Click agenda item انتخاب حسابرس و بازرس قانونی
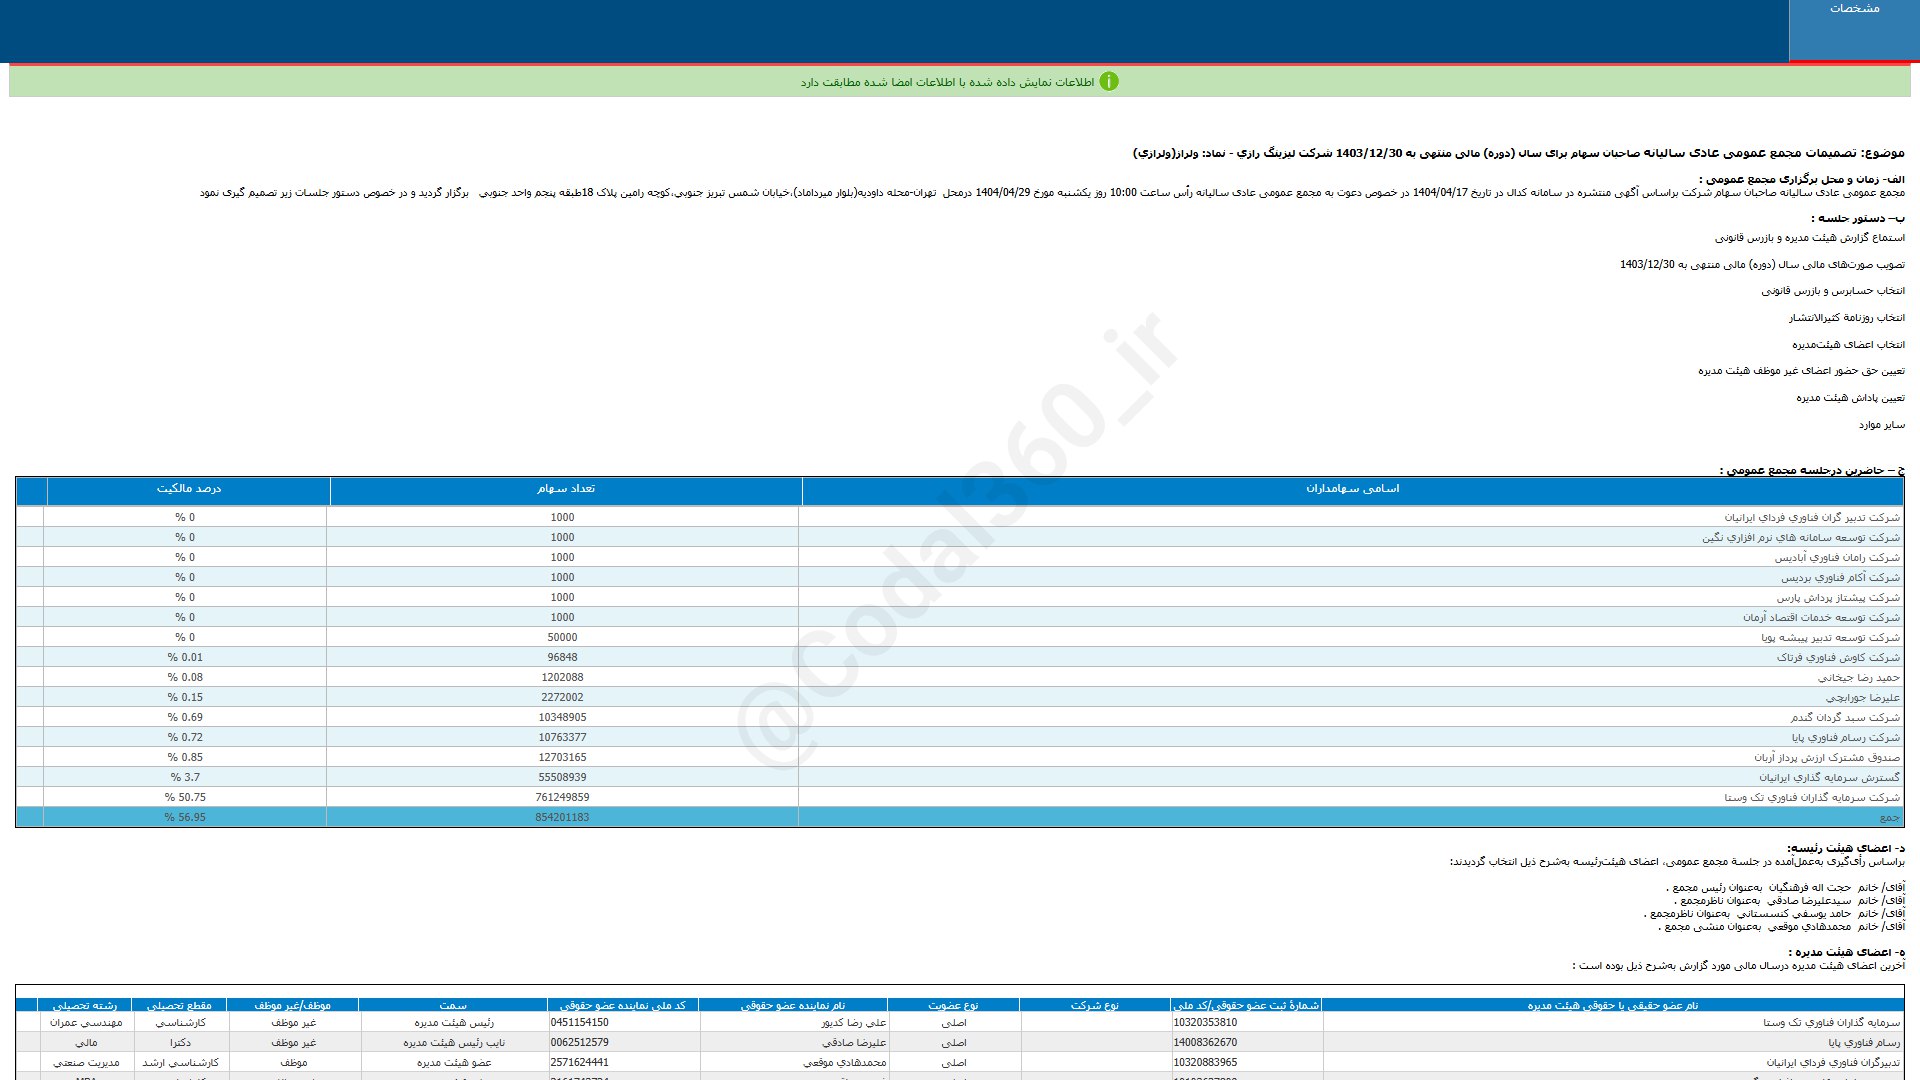Image resolution: width=1920 pixels, height=1080 pixels. pyautogui.click(x=1833, y=291)
